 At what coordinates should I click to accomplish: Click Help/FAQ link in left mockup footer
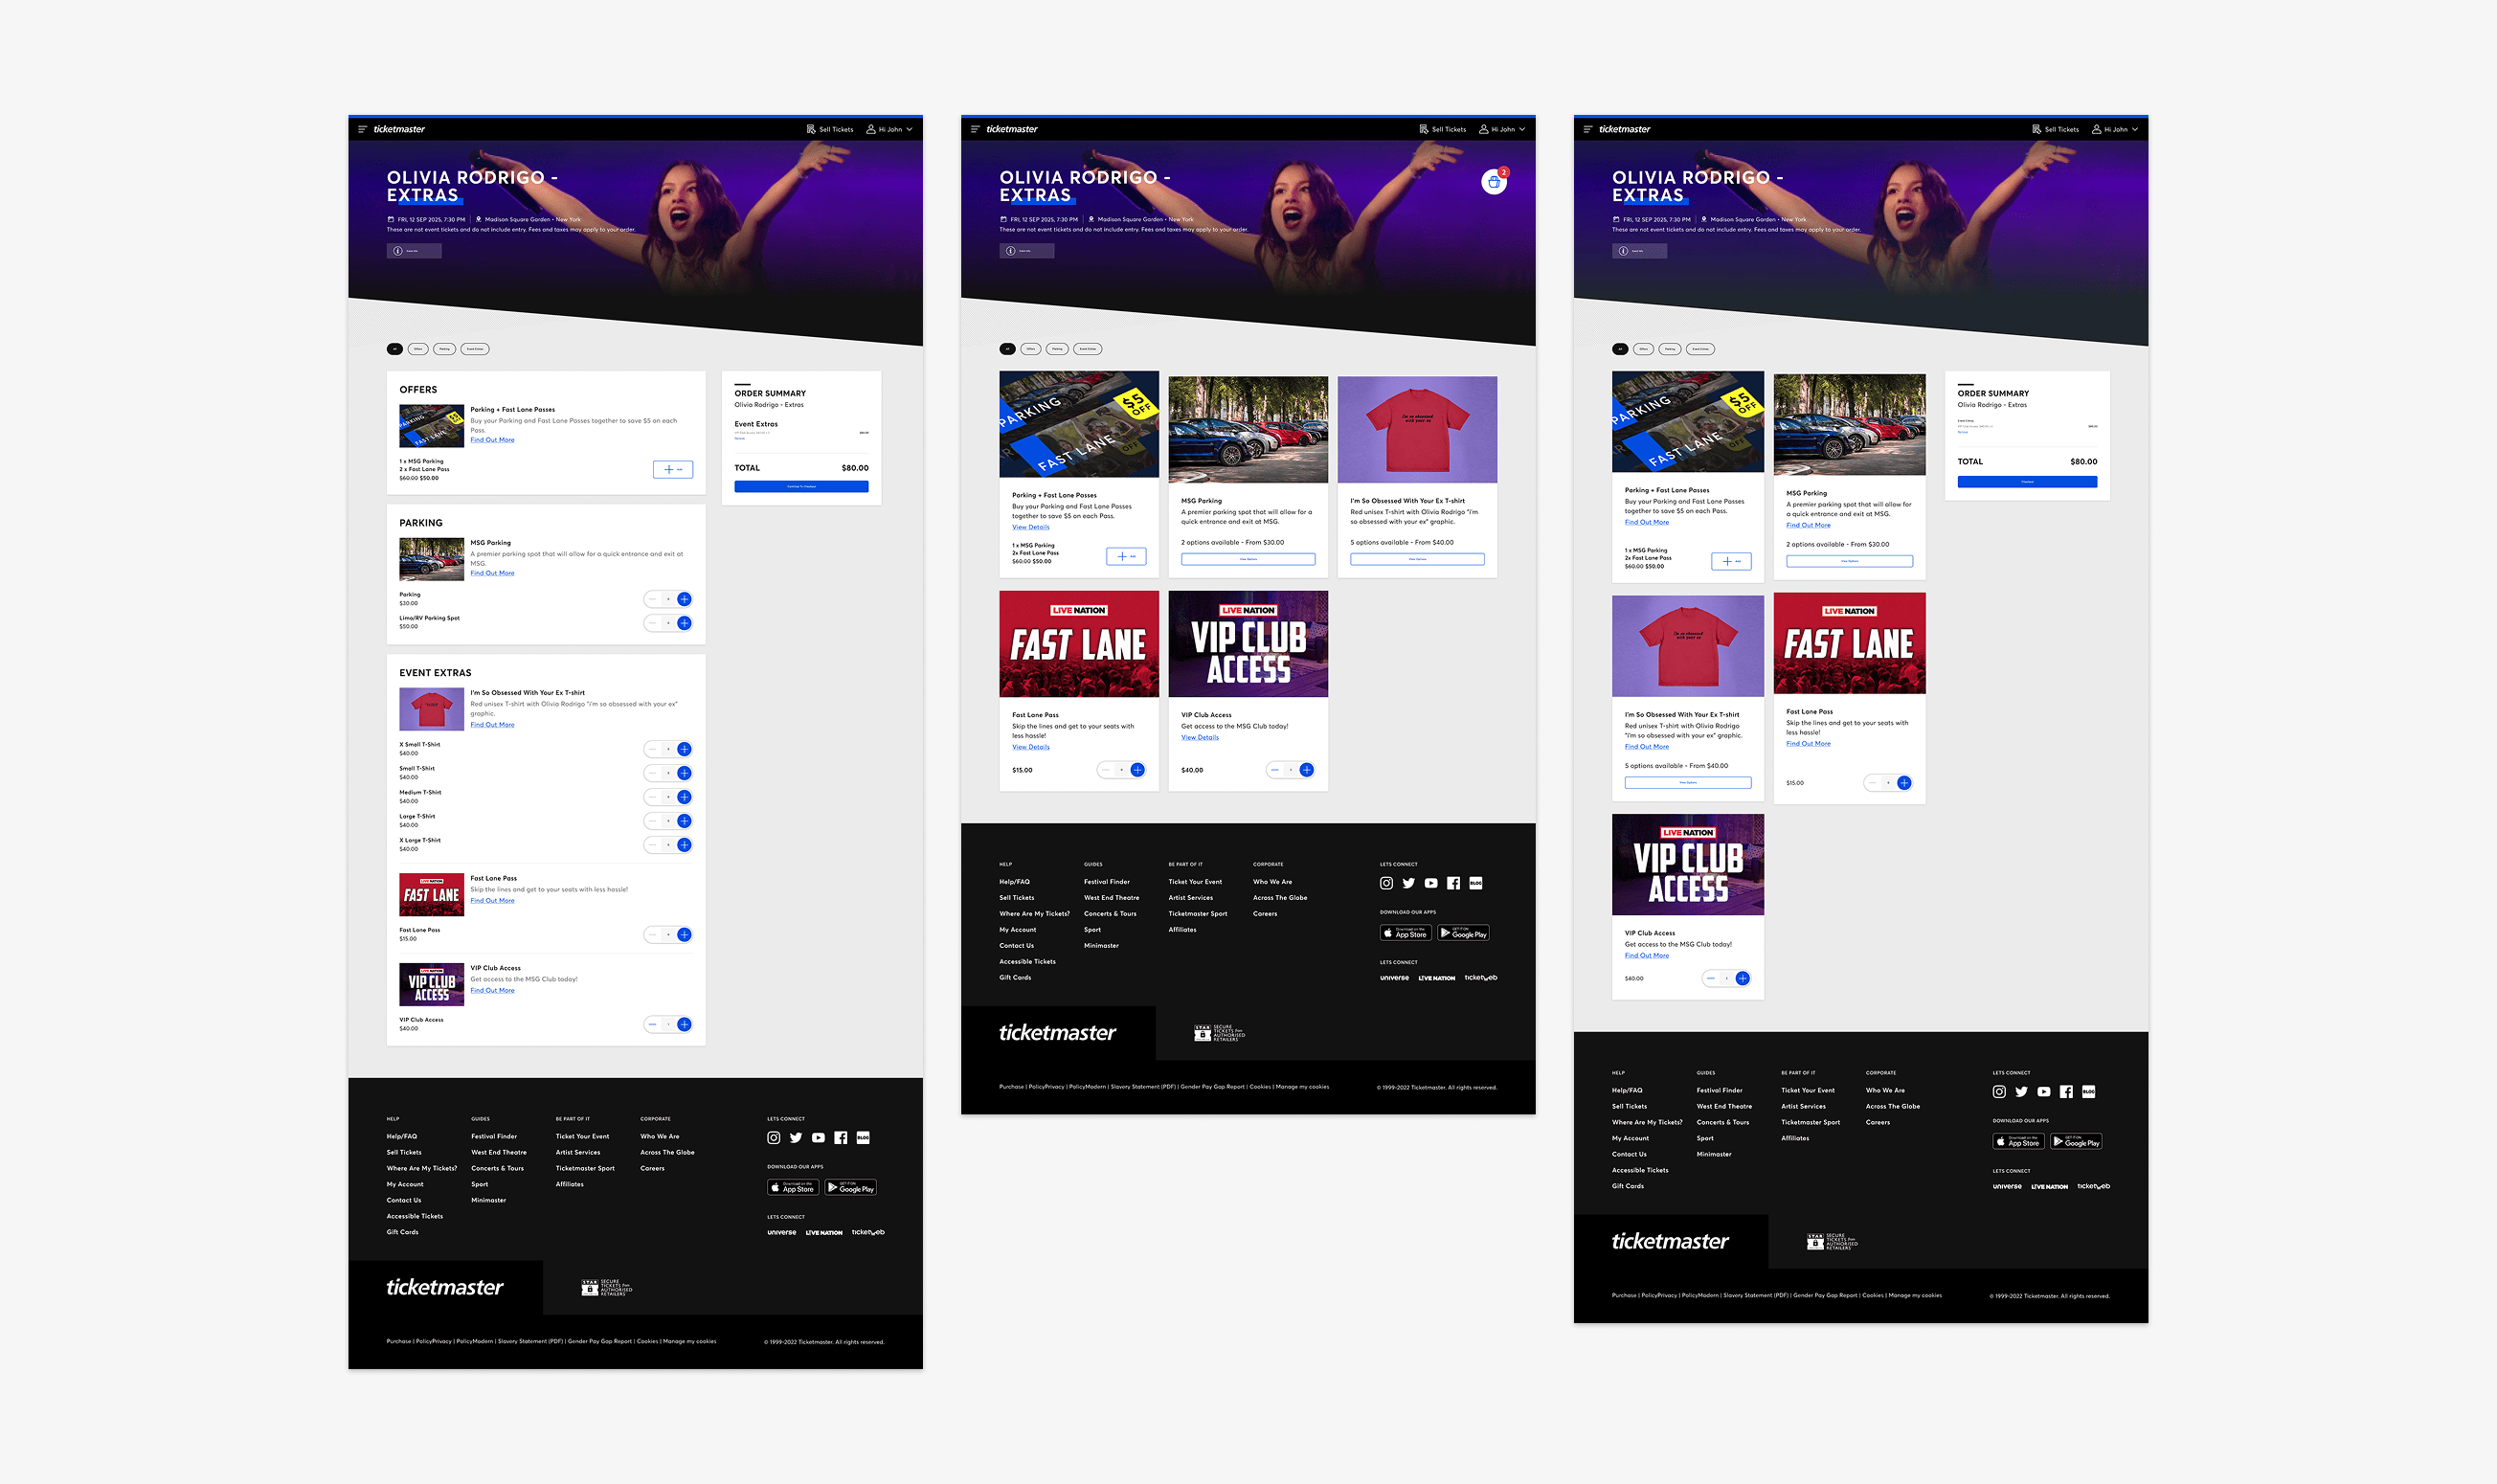pyautogui.click(x=402, y=1137)
